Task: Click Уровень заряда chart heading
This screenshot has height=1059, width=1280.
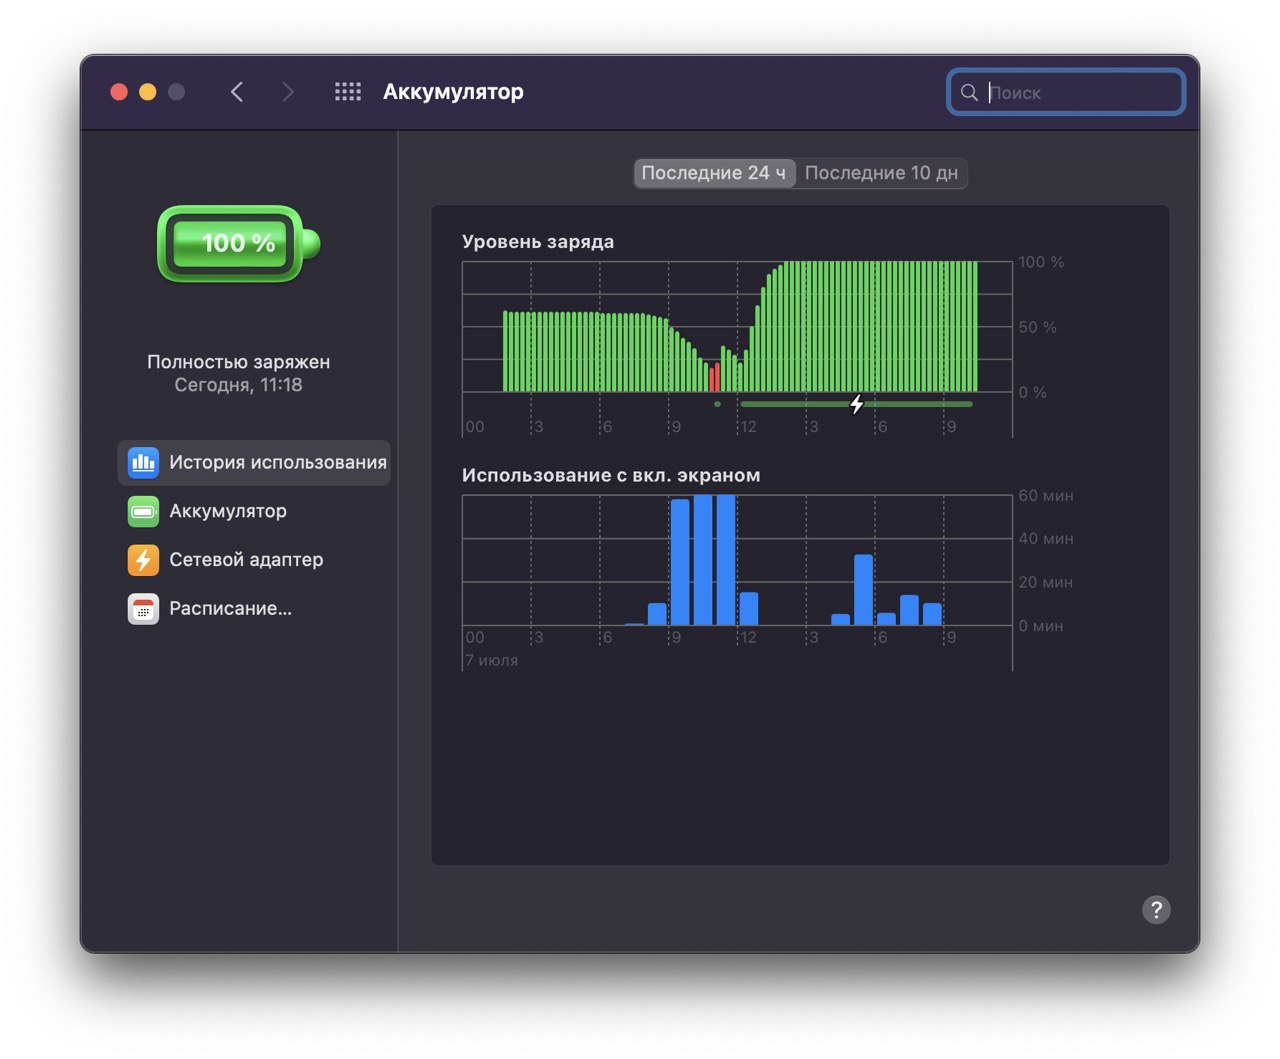Action: pyautogui.click(x=538, y=242)
